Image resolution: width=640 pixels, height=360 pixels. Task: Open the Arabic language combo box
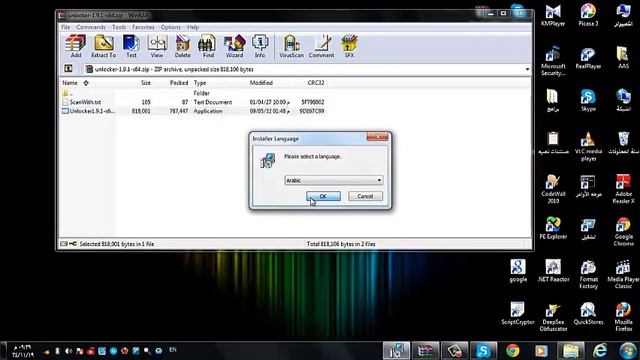click(x=333, y=180)
